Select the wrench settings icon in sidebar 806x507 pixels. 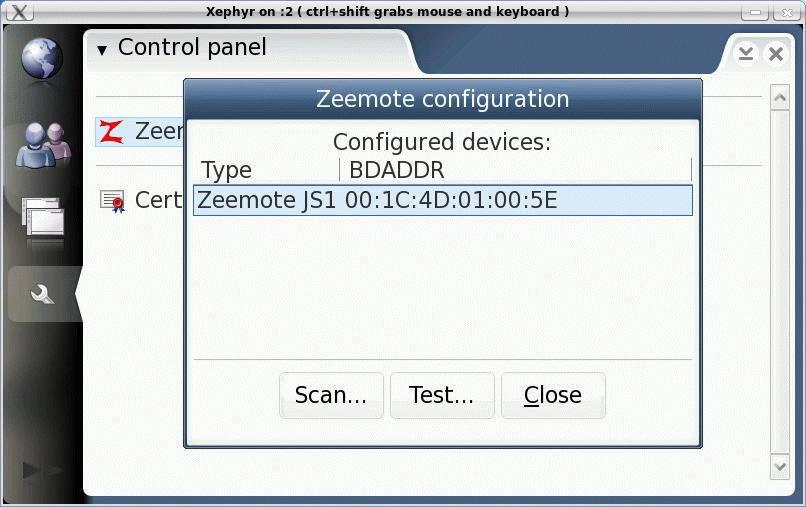point(42,294)
